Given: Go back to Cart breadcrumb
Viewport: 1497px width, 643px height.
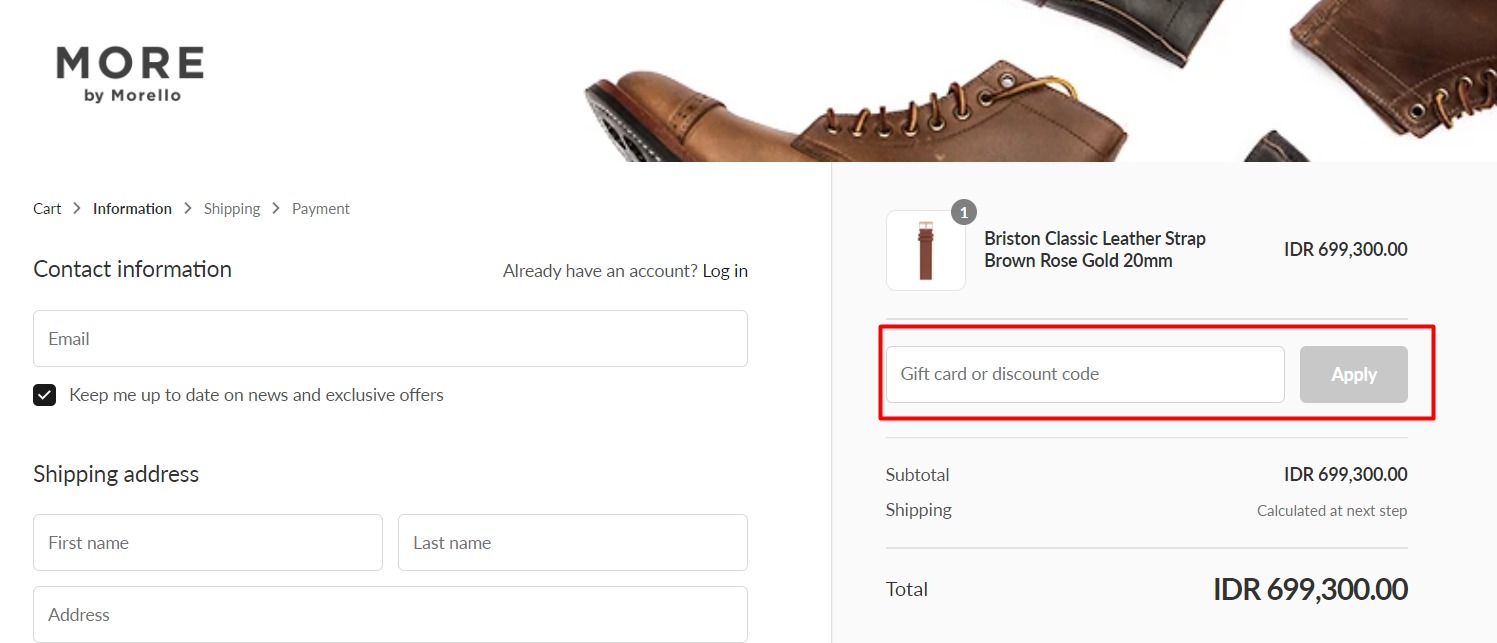Looking at the screenshot, I should coord(47,209).
